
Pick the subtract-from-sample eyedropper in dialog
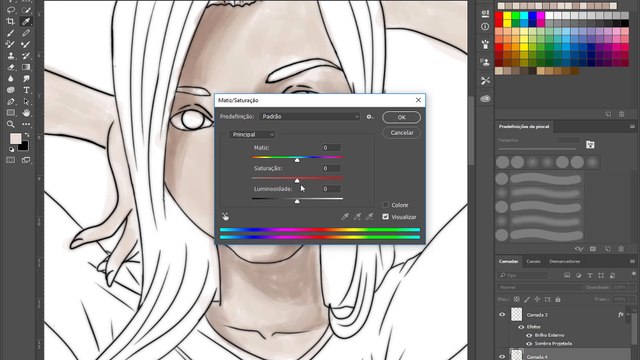[x=369, y=217]
